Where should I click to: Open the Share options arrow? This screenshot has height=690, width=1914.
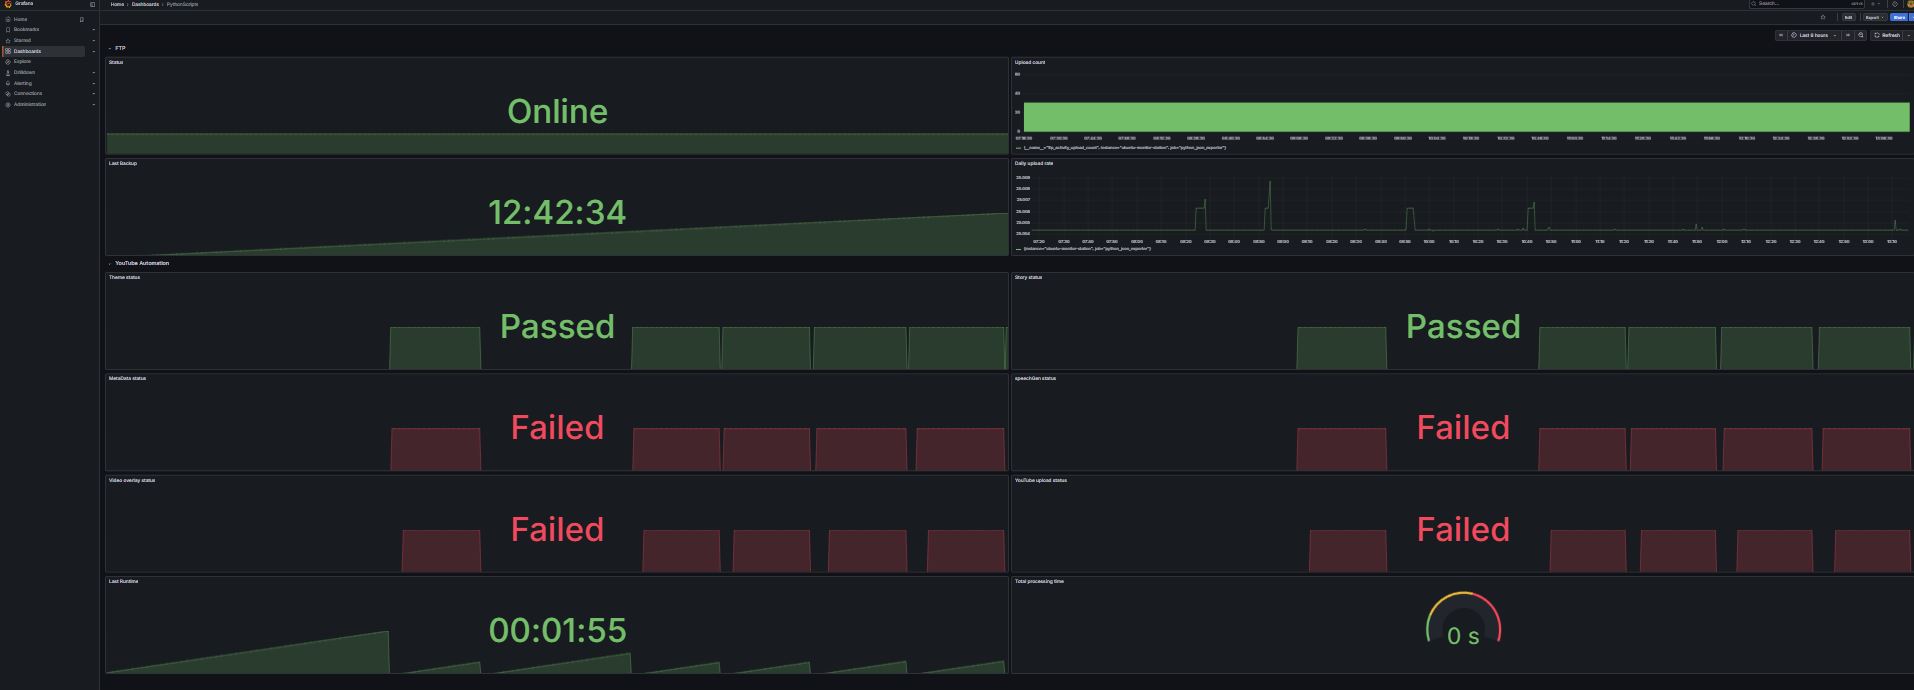1911,17
